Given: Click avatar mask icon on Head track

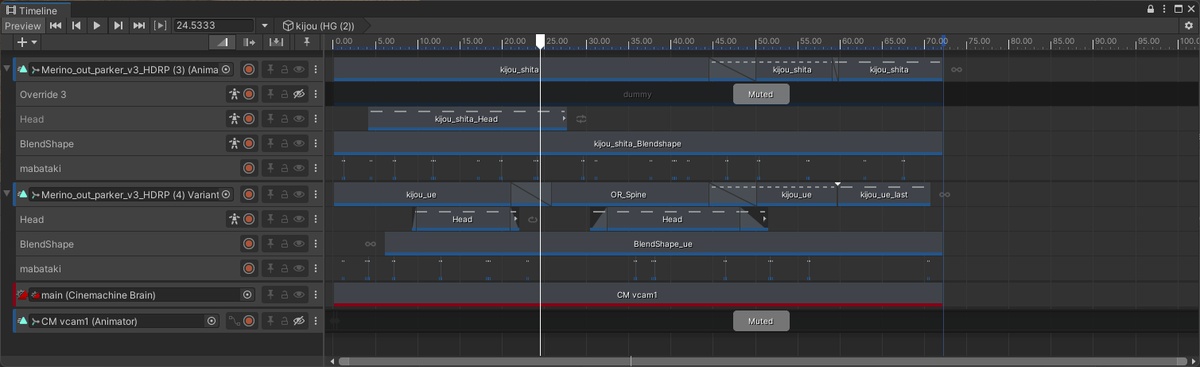Looking at the screenshot, I should (x=234, y=119).
